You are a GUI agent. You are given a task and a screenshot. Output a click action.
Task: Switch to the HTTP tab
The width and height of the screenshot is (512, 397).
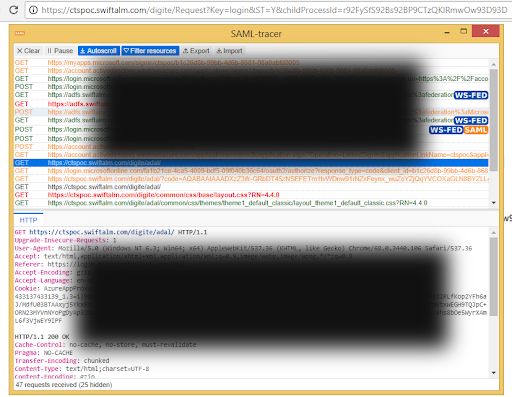28,220
